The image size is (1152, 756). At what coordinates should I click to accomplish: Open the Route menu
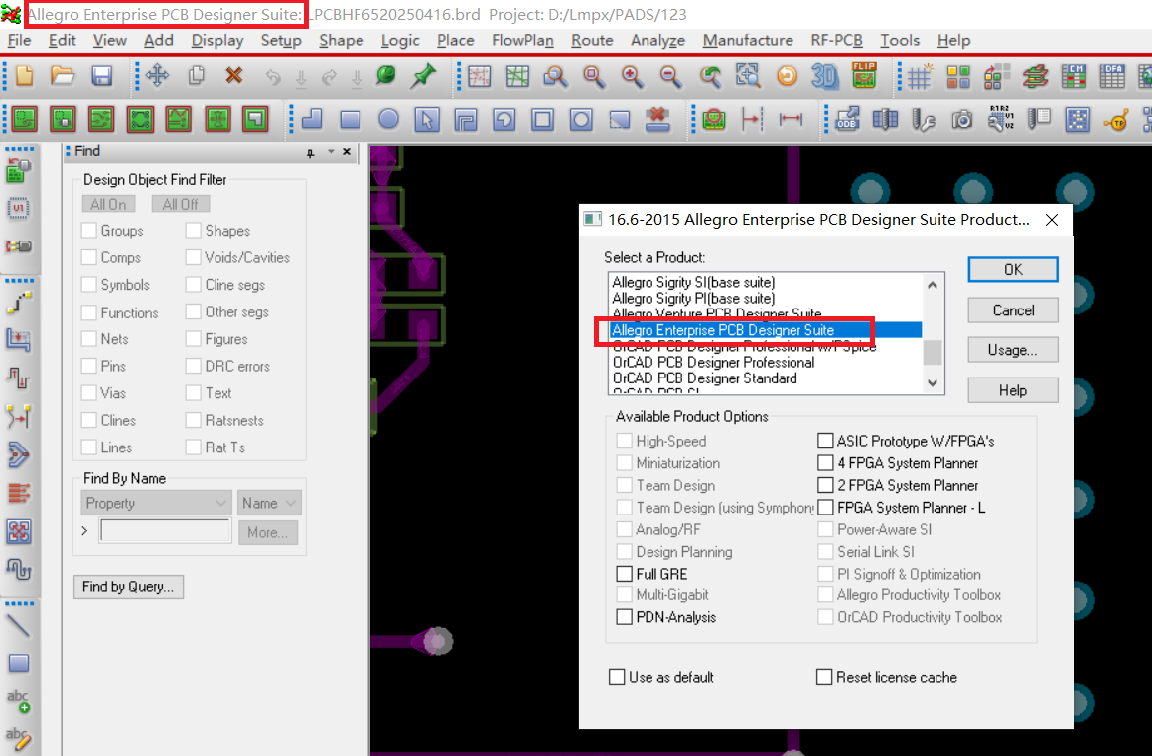click(592, 40)
